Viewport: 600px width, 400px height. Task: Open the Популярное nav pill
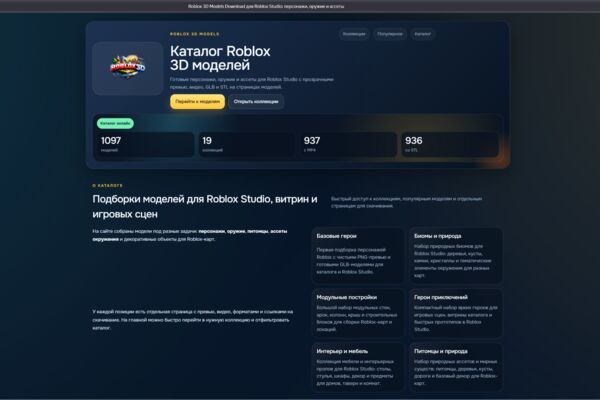tap(390, 34)
